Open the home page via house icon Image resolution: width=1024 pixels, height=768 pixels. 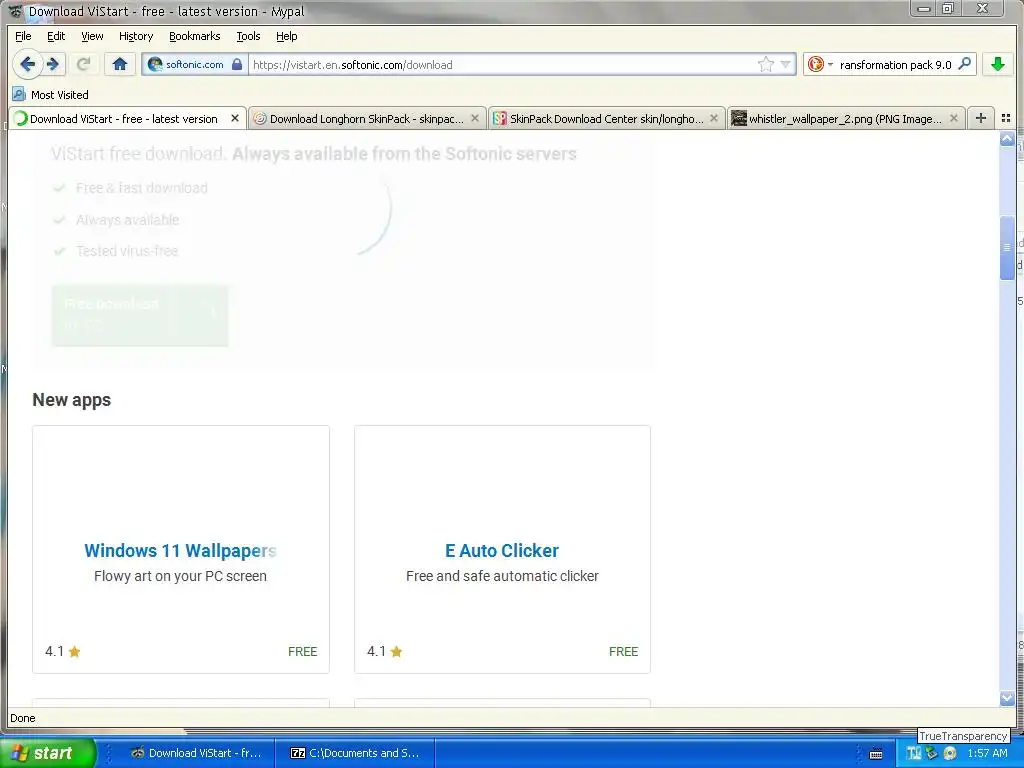click(120, 64)
